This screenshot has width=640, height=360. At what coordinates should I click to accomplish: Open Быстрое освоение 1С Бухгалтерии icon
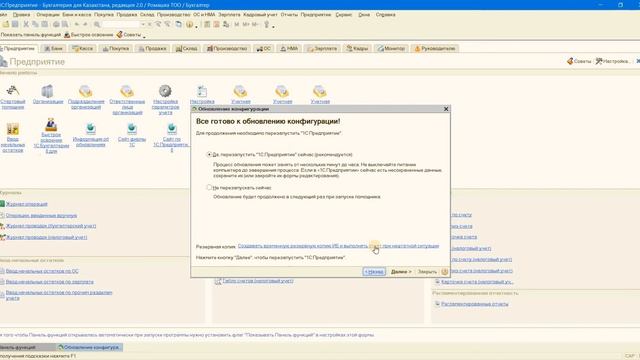coord(51,125)
